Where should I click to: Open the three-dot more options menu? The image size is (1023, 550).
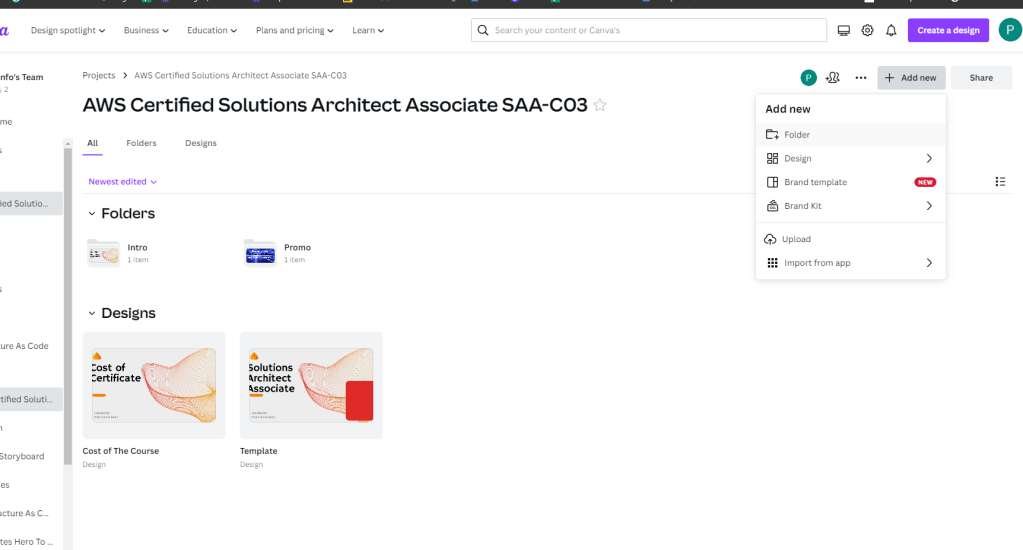point(861,78)
